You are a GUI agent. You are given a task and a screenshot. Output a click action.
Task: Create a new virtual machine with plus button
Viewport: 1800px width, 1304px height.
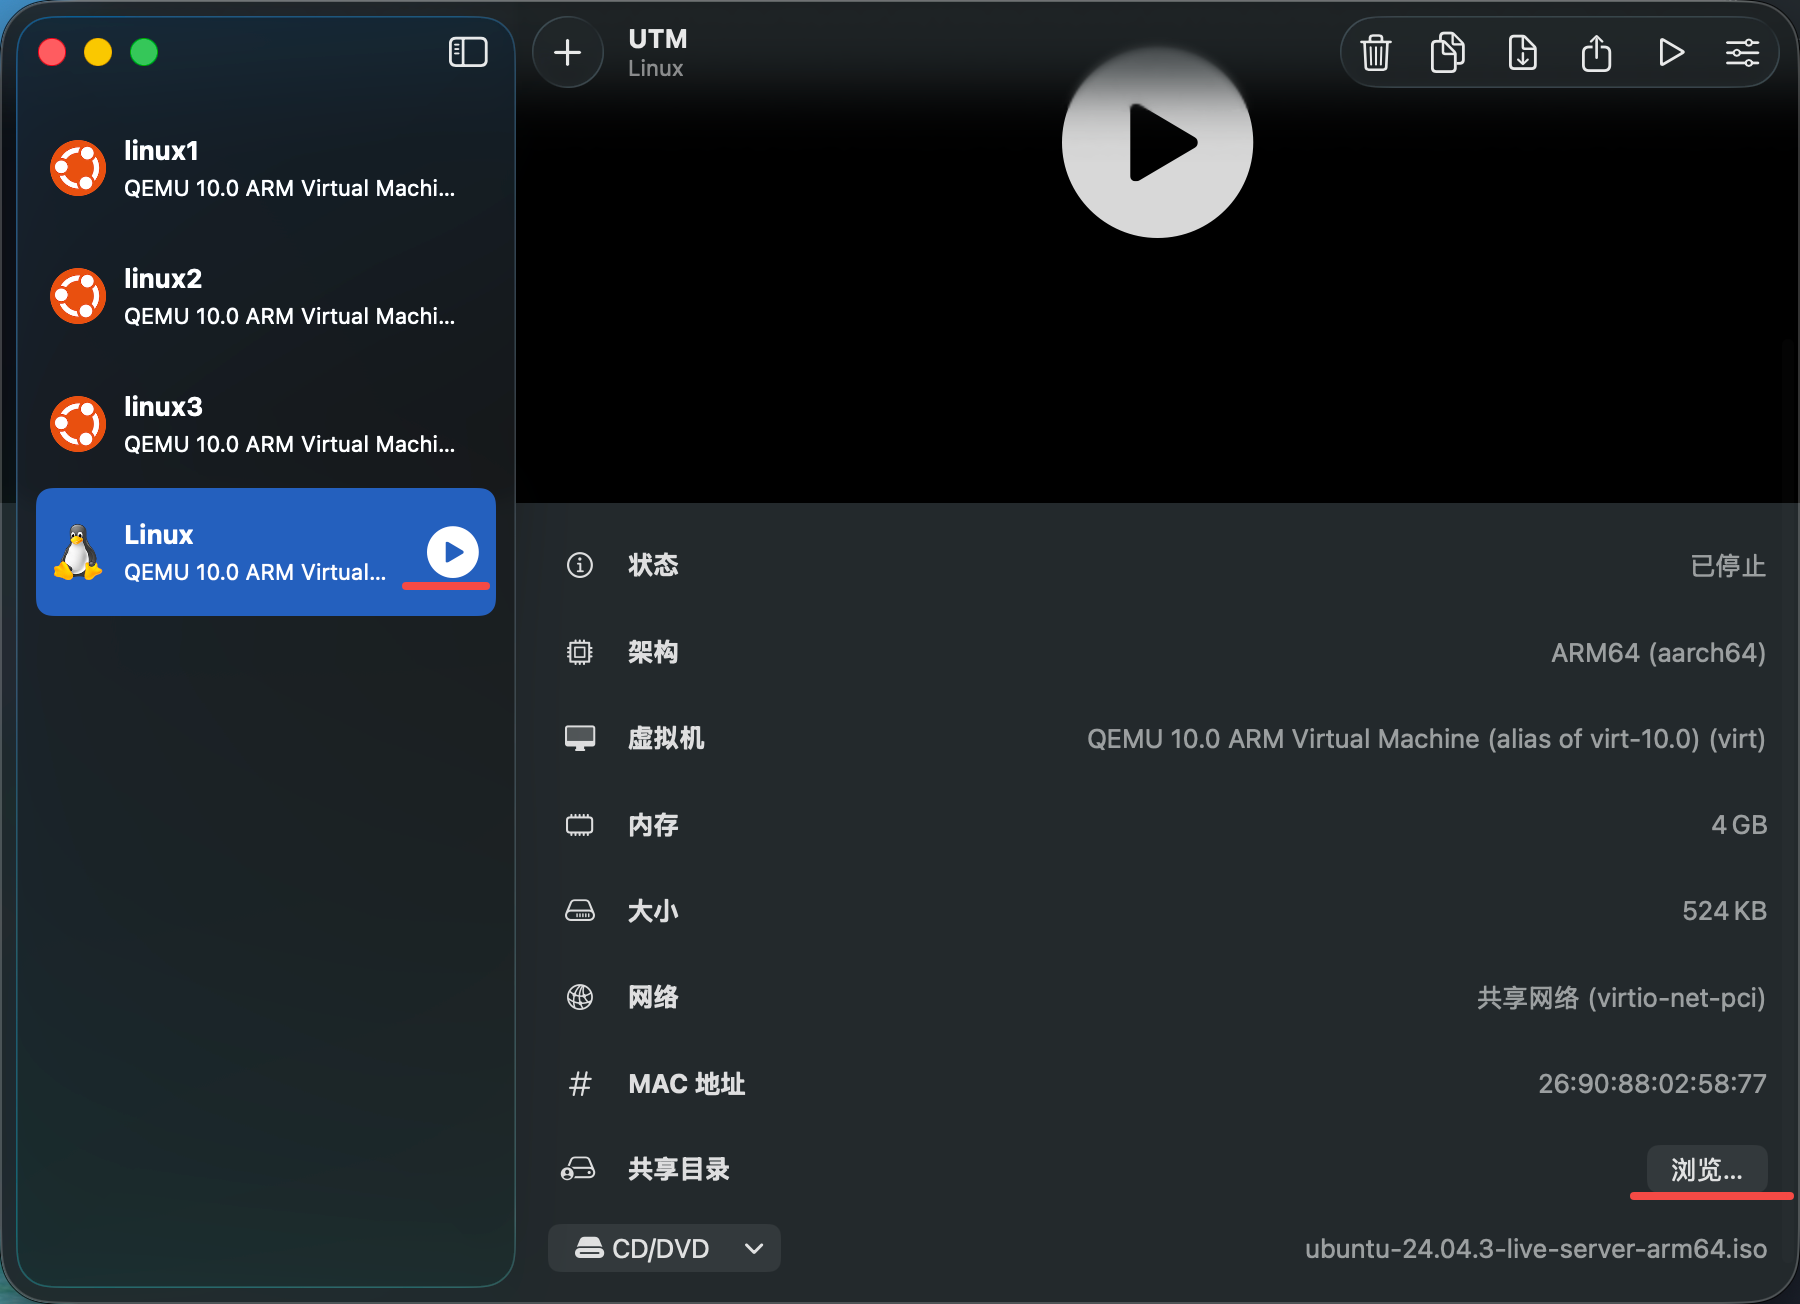(567, 52)
